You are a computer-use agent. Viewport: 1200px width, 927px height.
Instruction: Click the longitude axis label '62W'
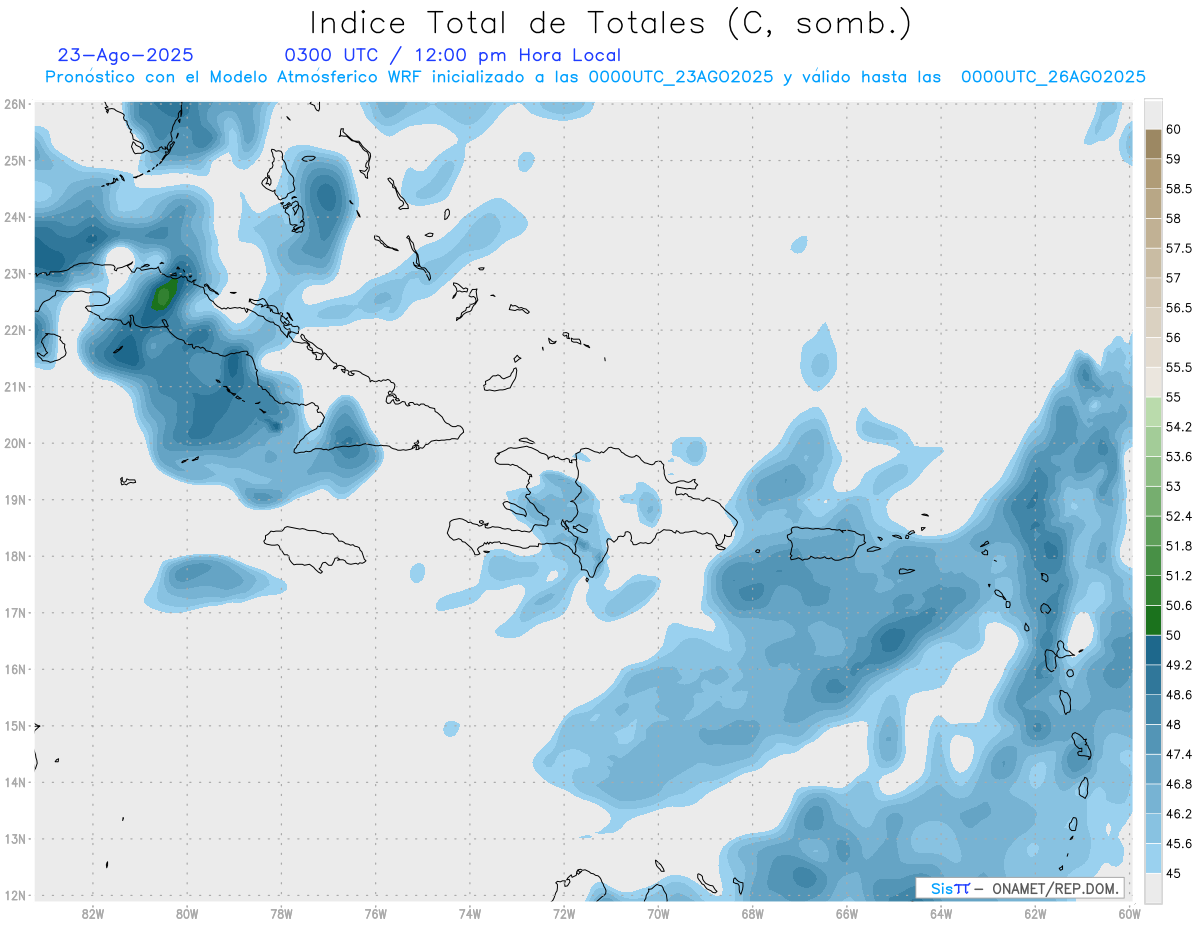click(1035, 913)
